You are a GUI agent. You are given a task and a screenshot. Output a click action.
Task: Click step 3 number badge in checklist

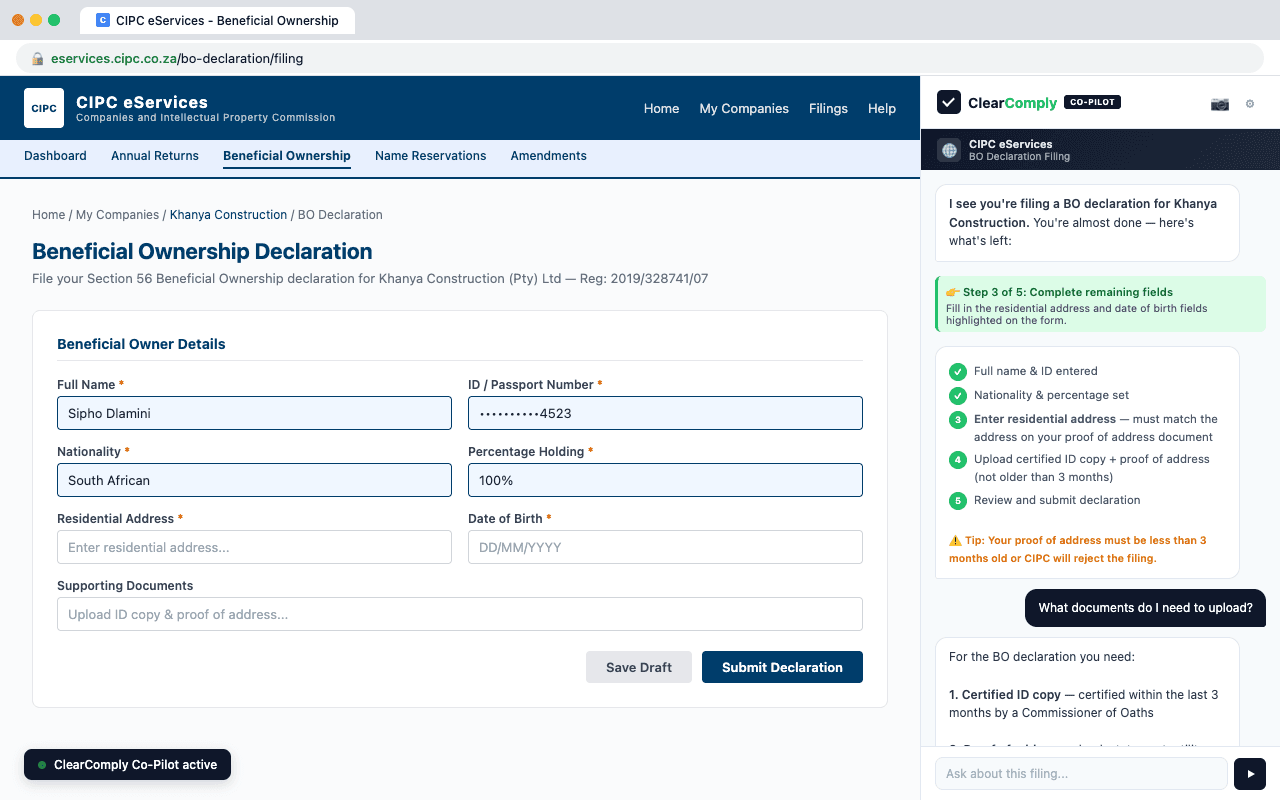pyautogui.click(x=958, y=420)
